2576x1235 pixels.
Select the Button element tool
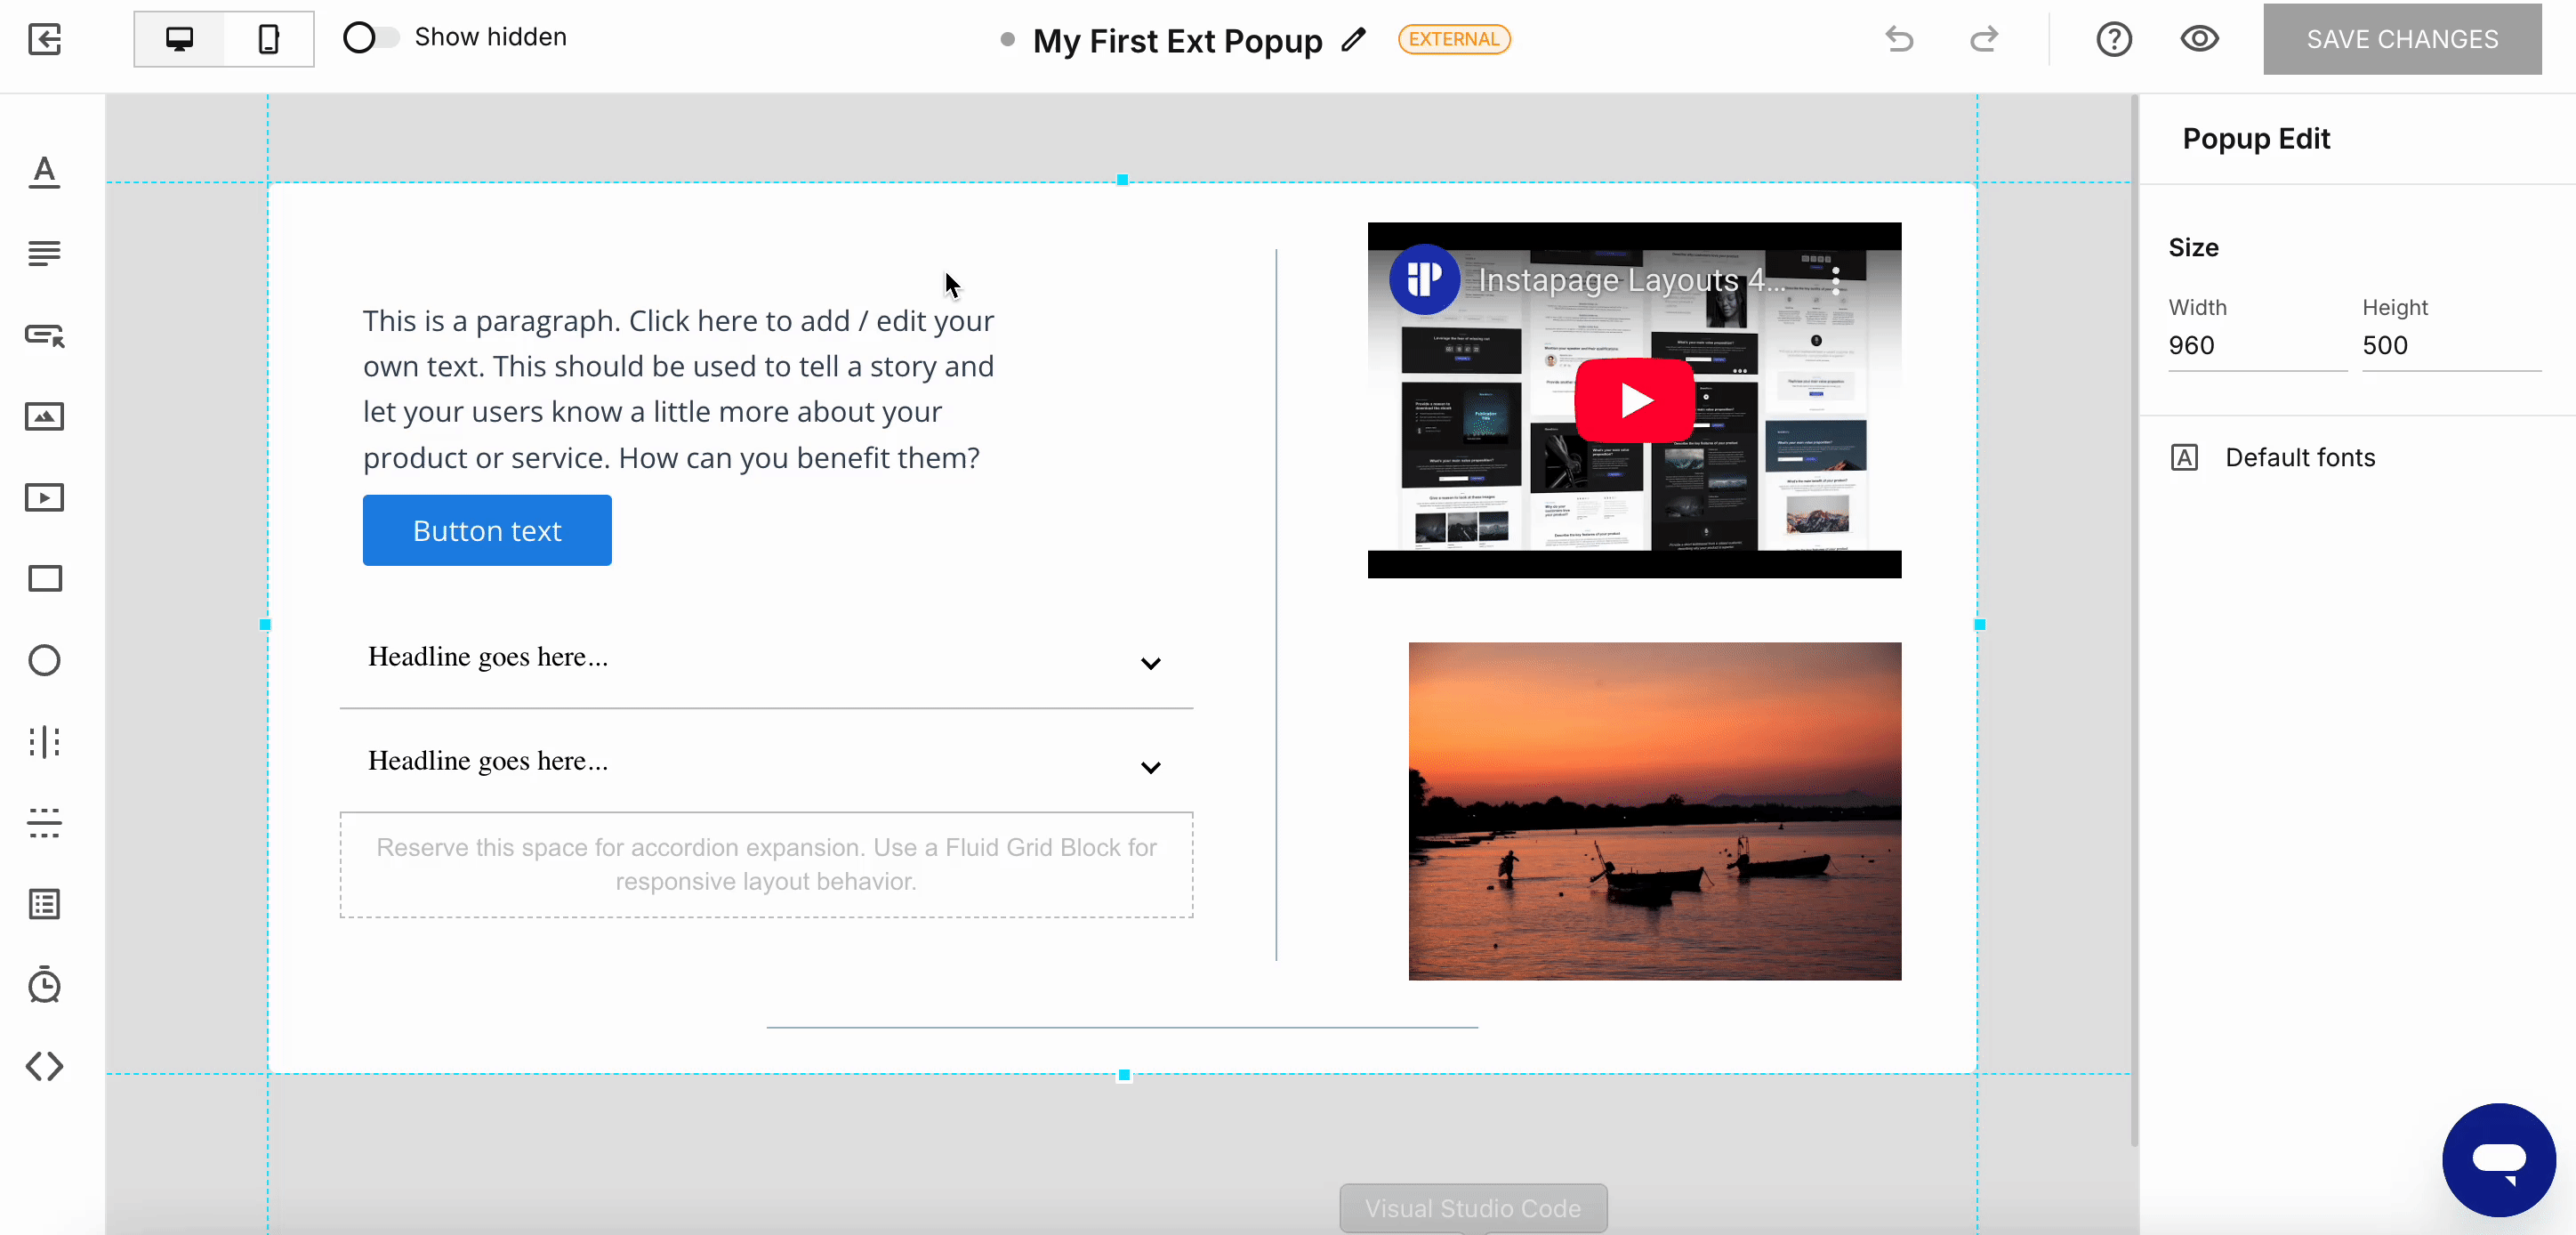[x=44, y=335]
